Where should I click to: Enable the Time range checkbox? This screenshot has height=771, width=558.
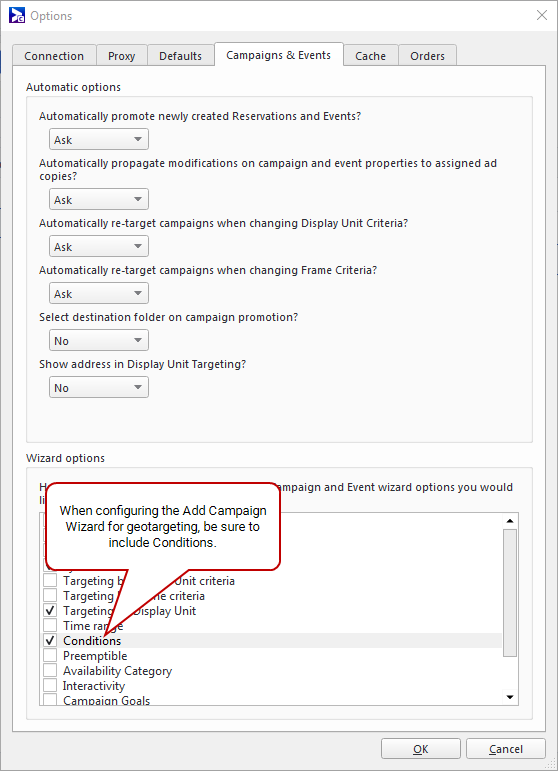tap(50, 625)
